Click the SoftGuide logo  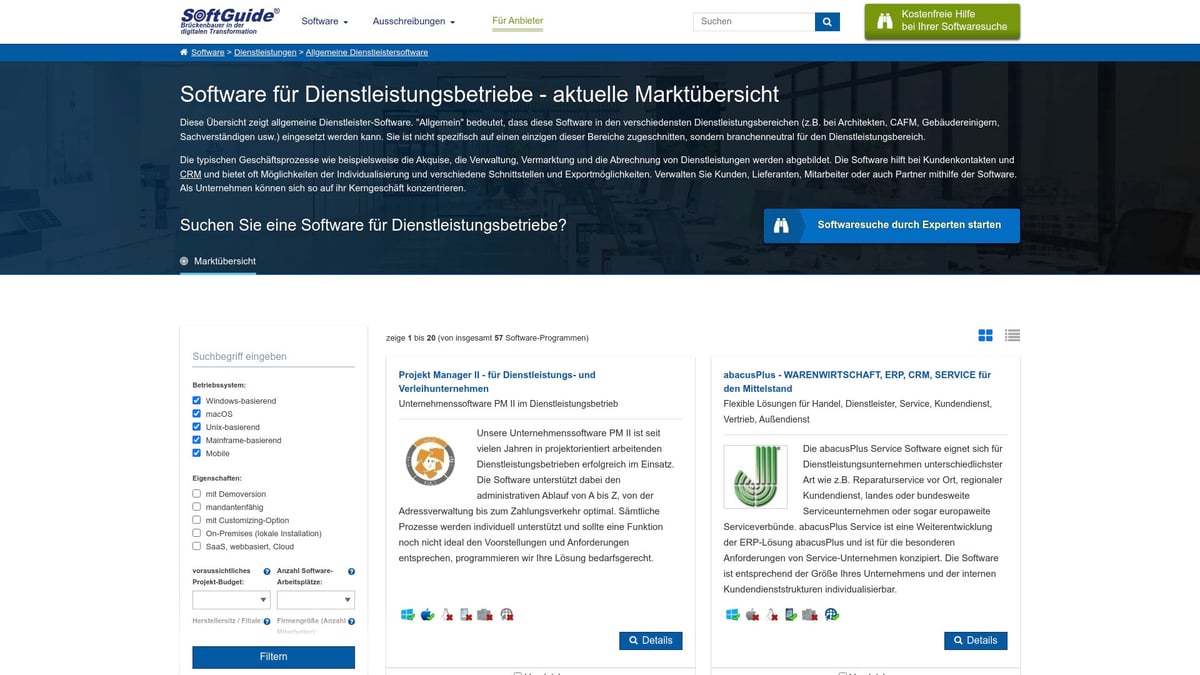[230, 21]
